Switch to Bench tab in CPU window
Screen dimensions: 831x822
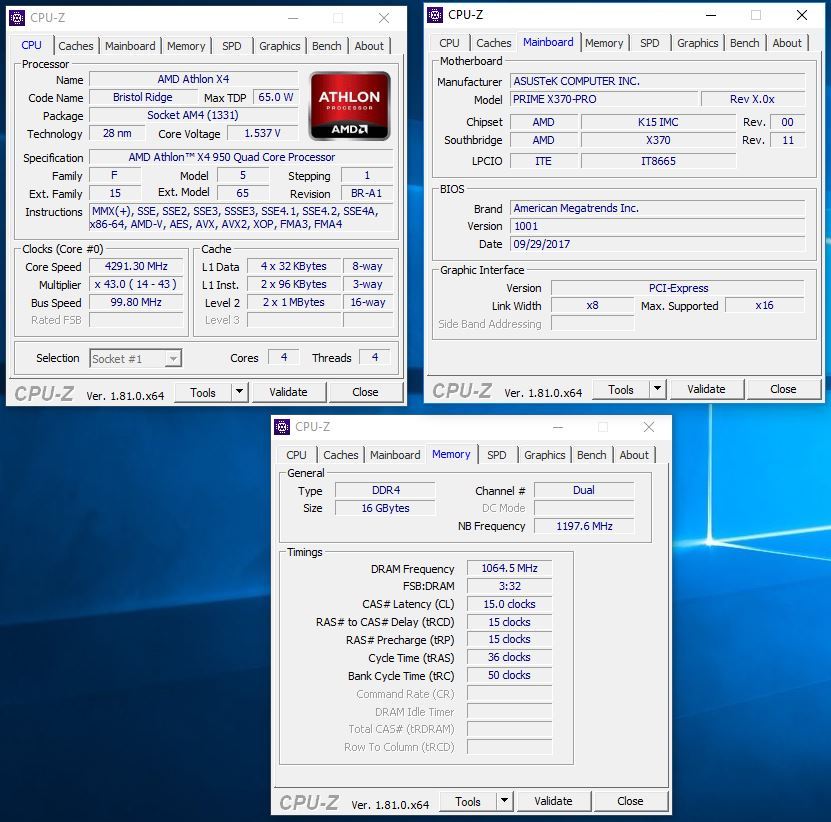click(326, 46)
